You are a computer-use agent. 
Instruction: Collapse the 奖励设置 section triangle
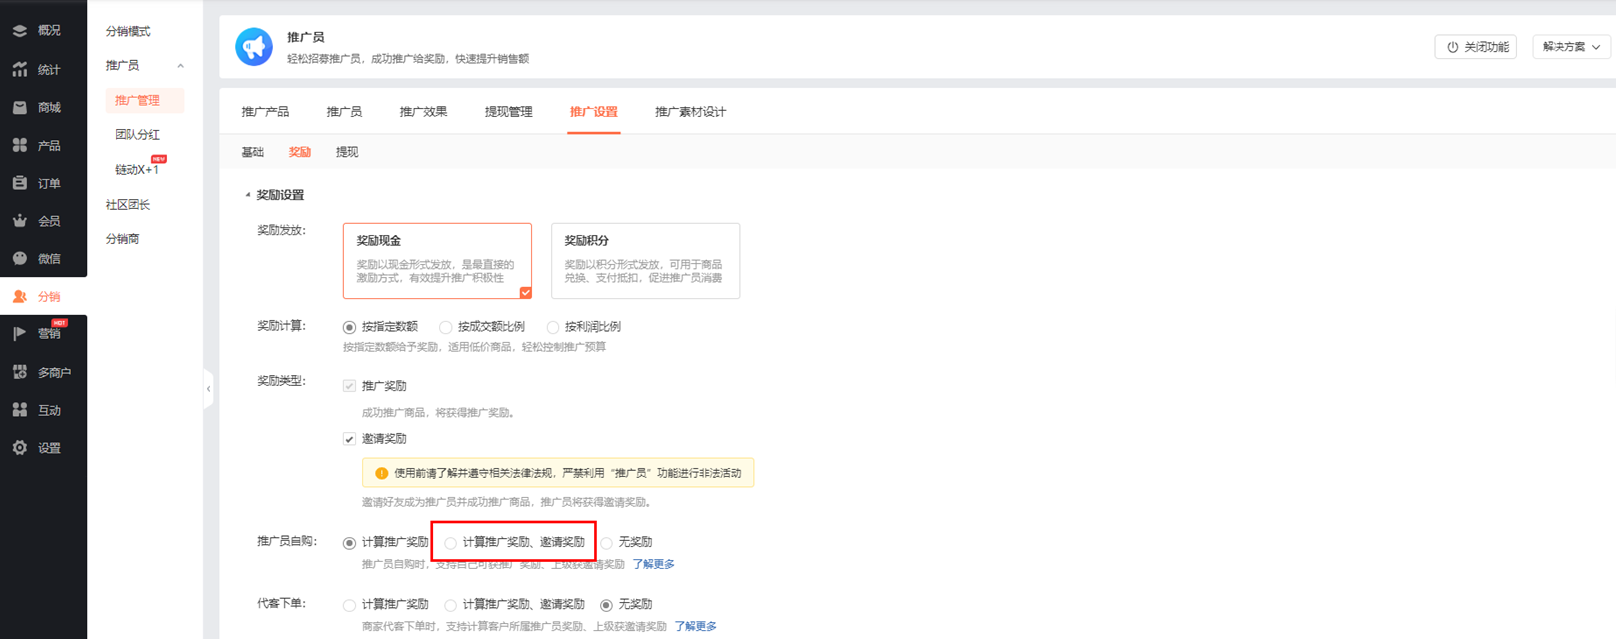(x=248, y=195)
